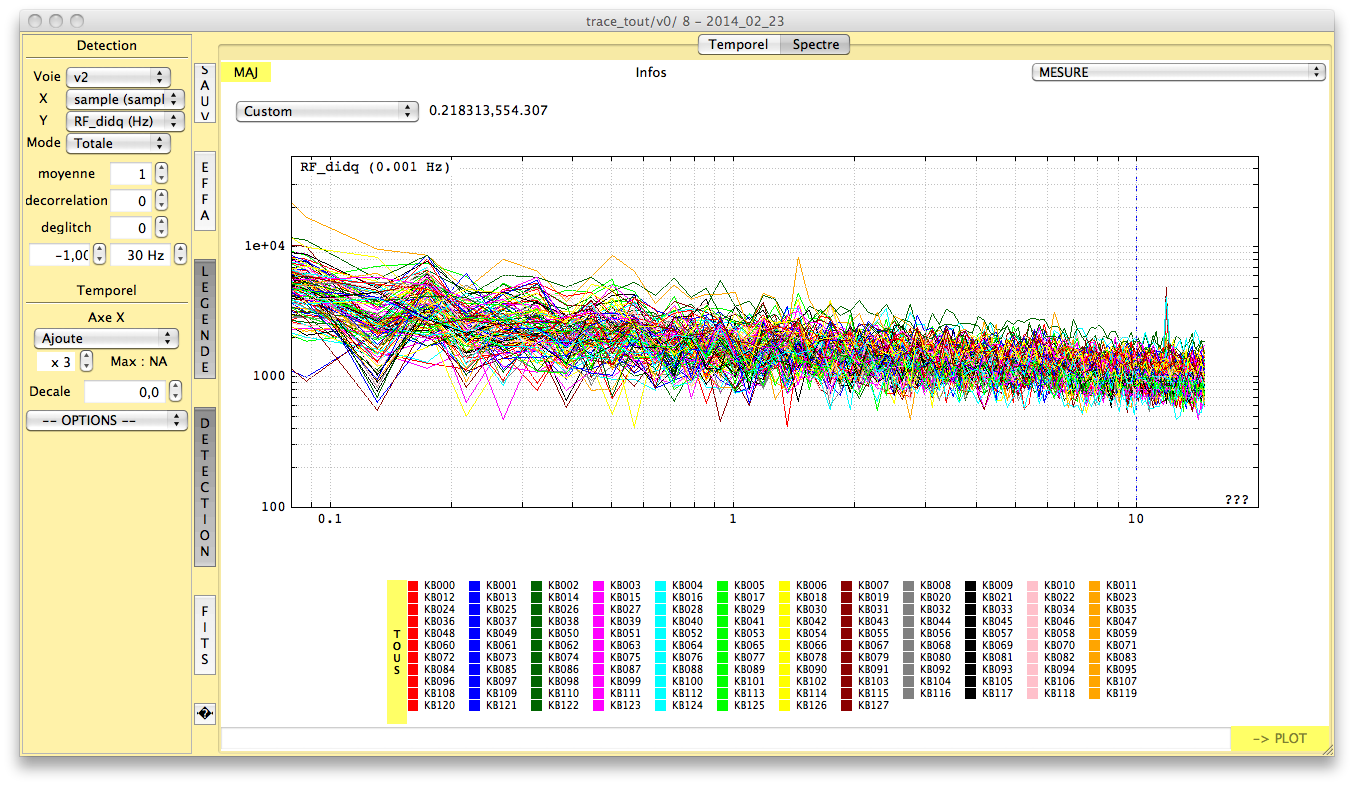Click the KB119 legend label
Image resolution: width=1354 pixels, height=786 pixels.
tap(1121, 693)
